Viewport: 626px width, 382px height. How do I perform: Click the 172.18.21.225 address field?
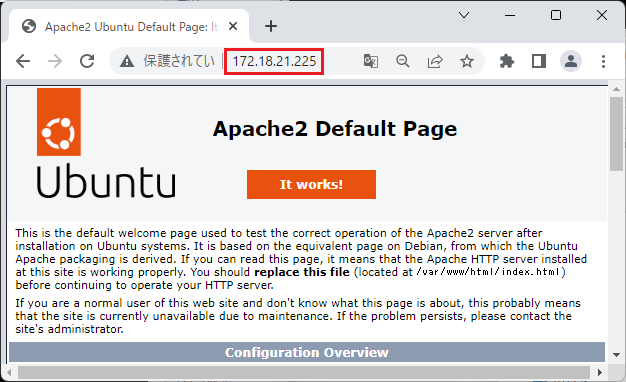point(274,61)
